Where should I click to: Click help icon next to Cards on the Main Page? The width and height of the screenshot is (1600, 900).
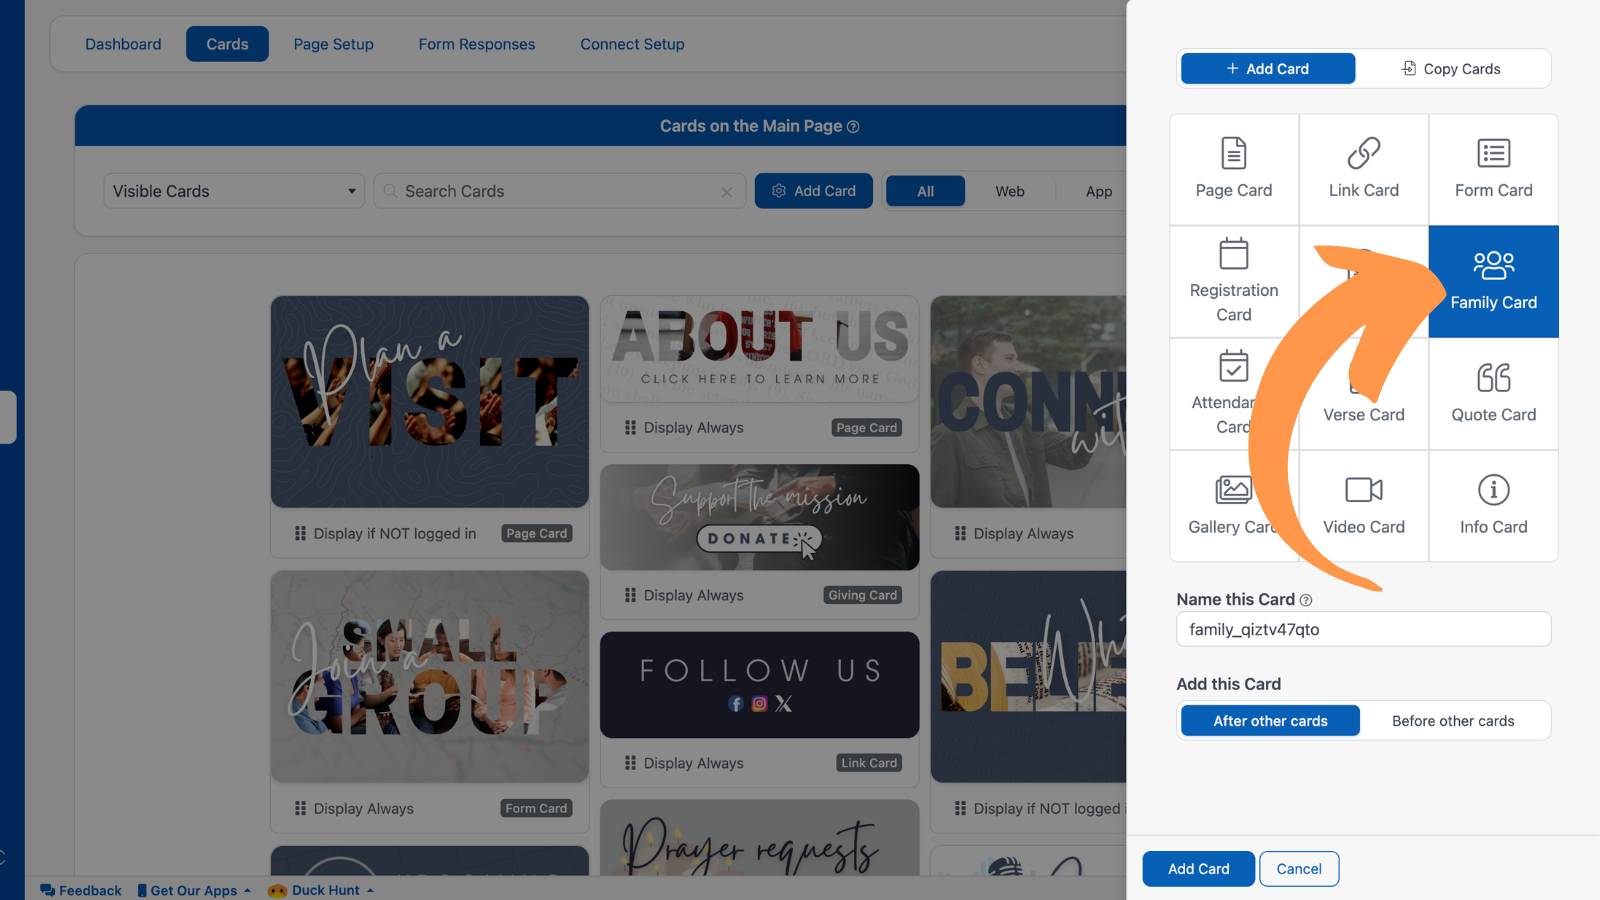coord(853,127)
